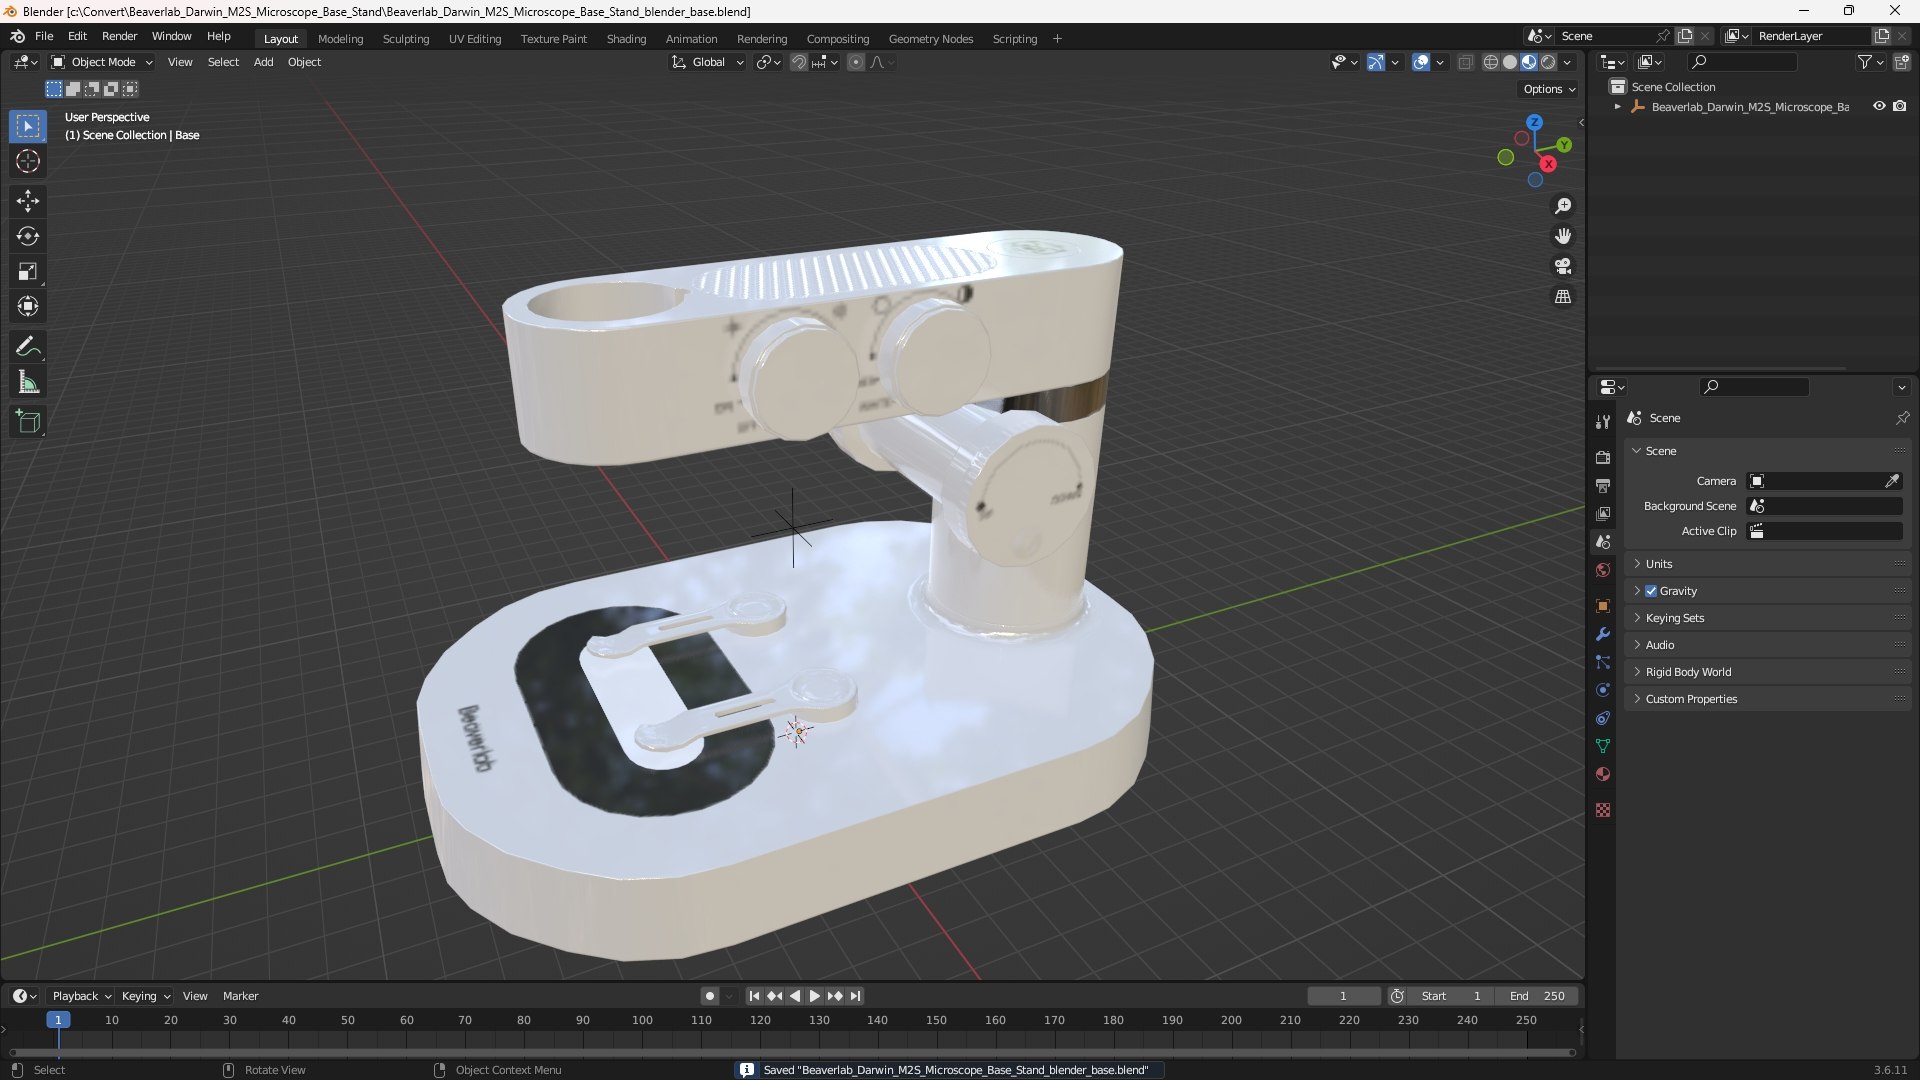Select the Move tool
The image size is (1920, 1080).
(x=28, y=201)
